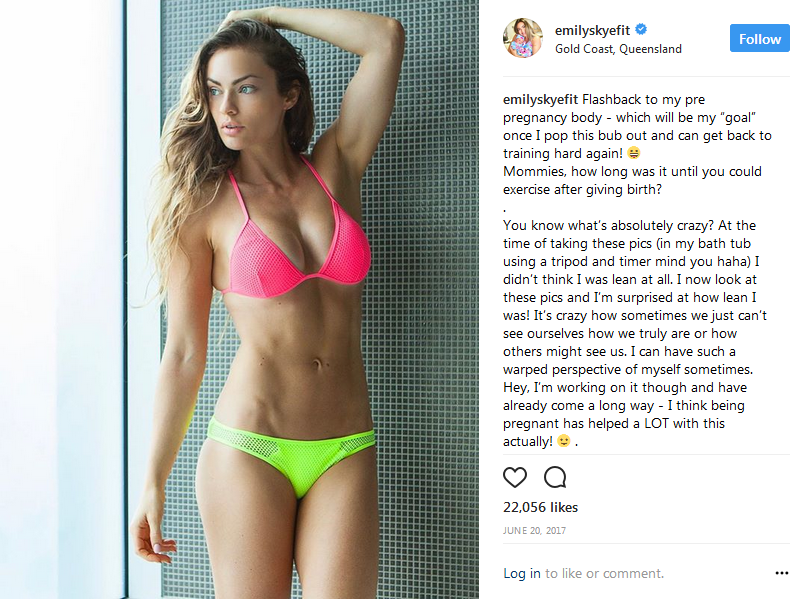The width and height of the screenshot is (796, 599).
Task: Open the JUNE 20, 2017 post permalink
Action: 534,530
